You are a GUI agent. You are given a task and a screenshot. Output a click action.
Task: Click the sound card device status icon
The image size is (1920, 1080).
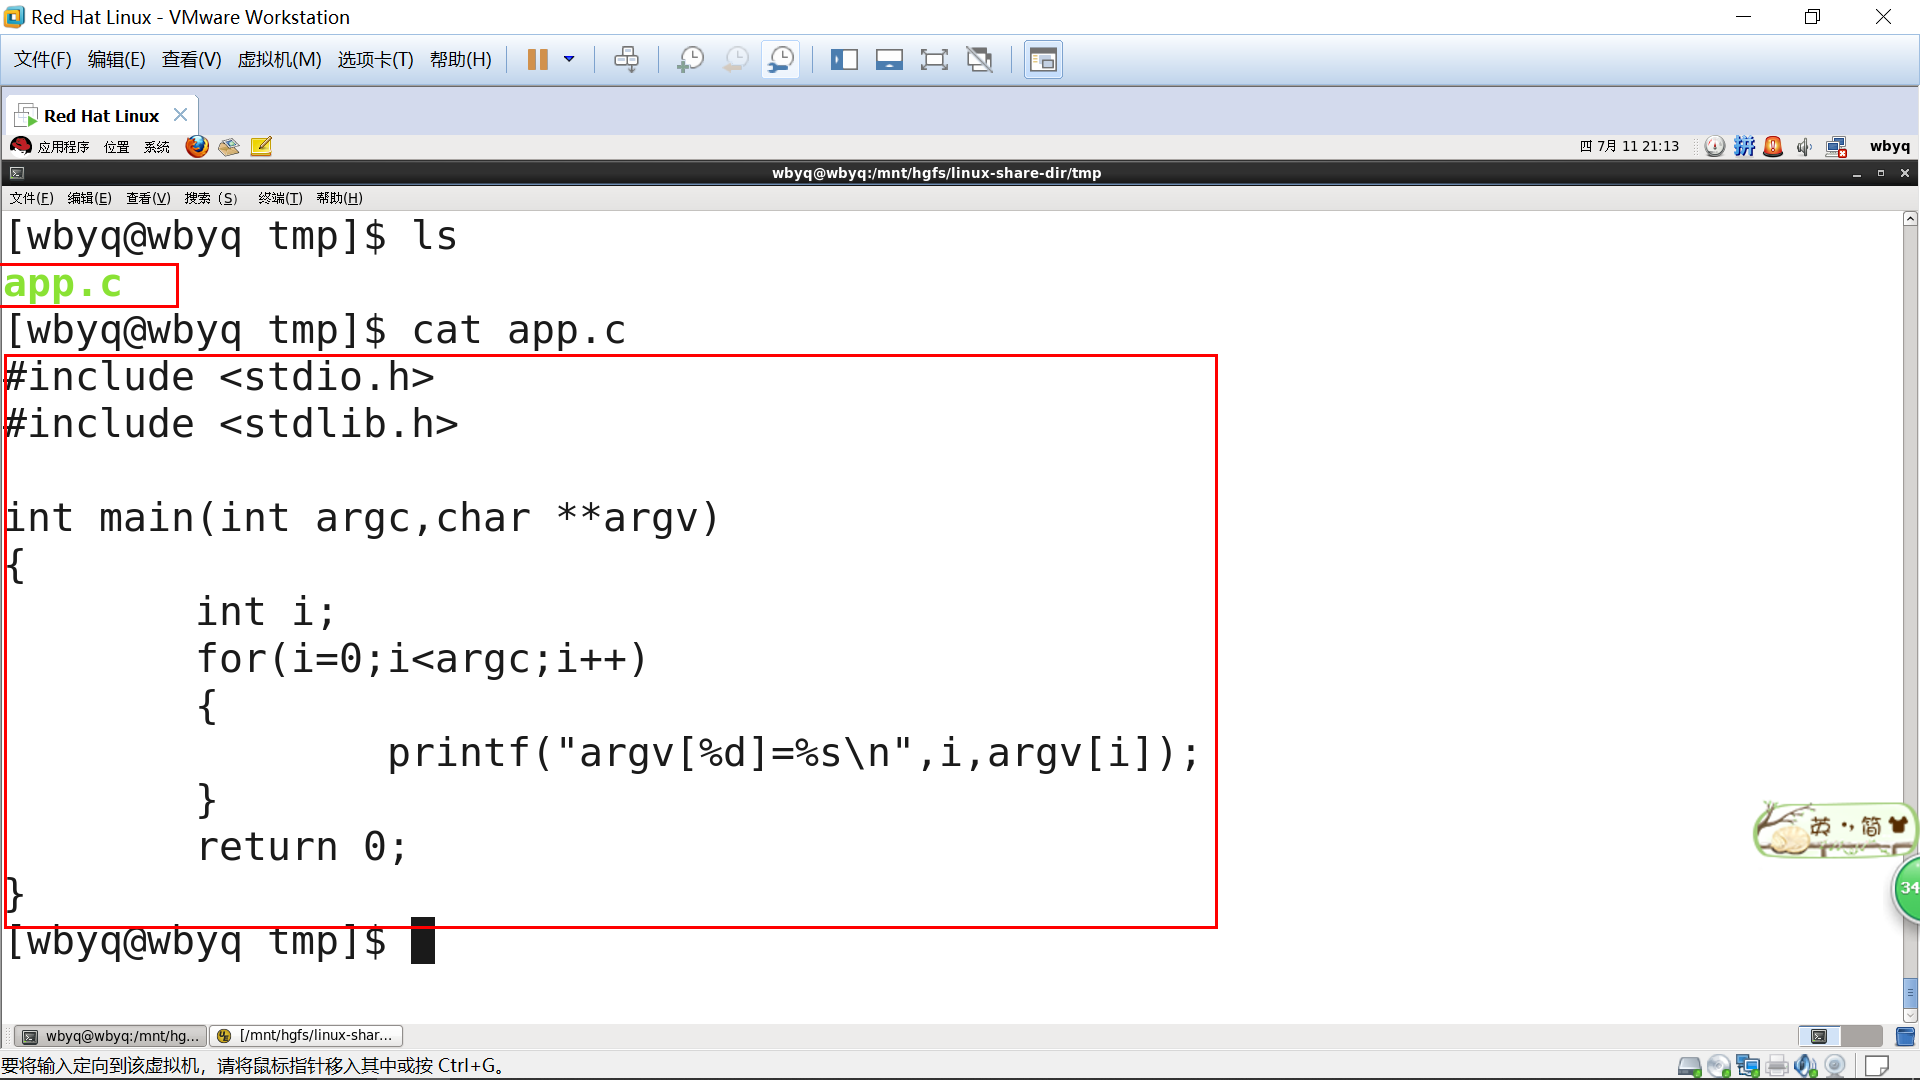(1805, 1066)
